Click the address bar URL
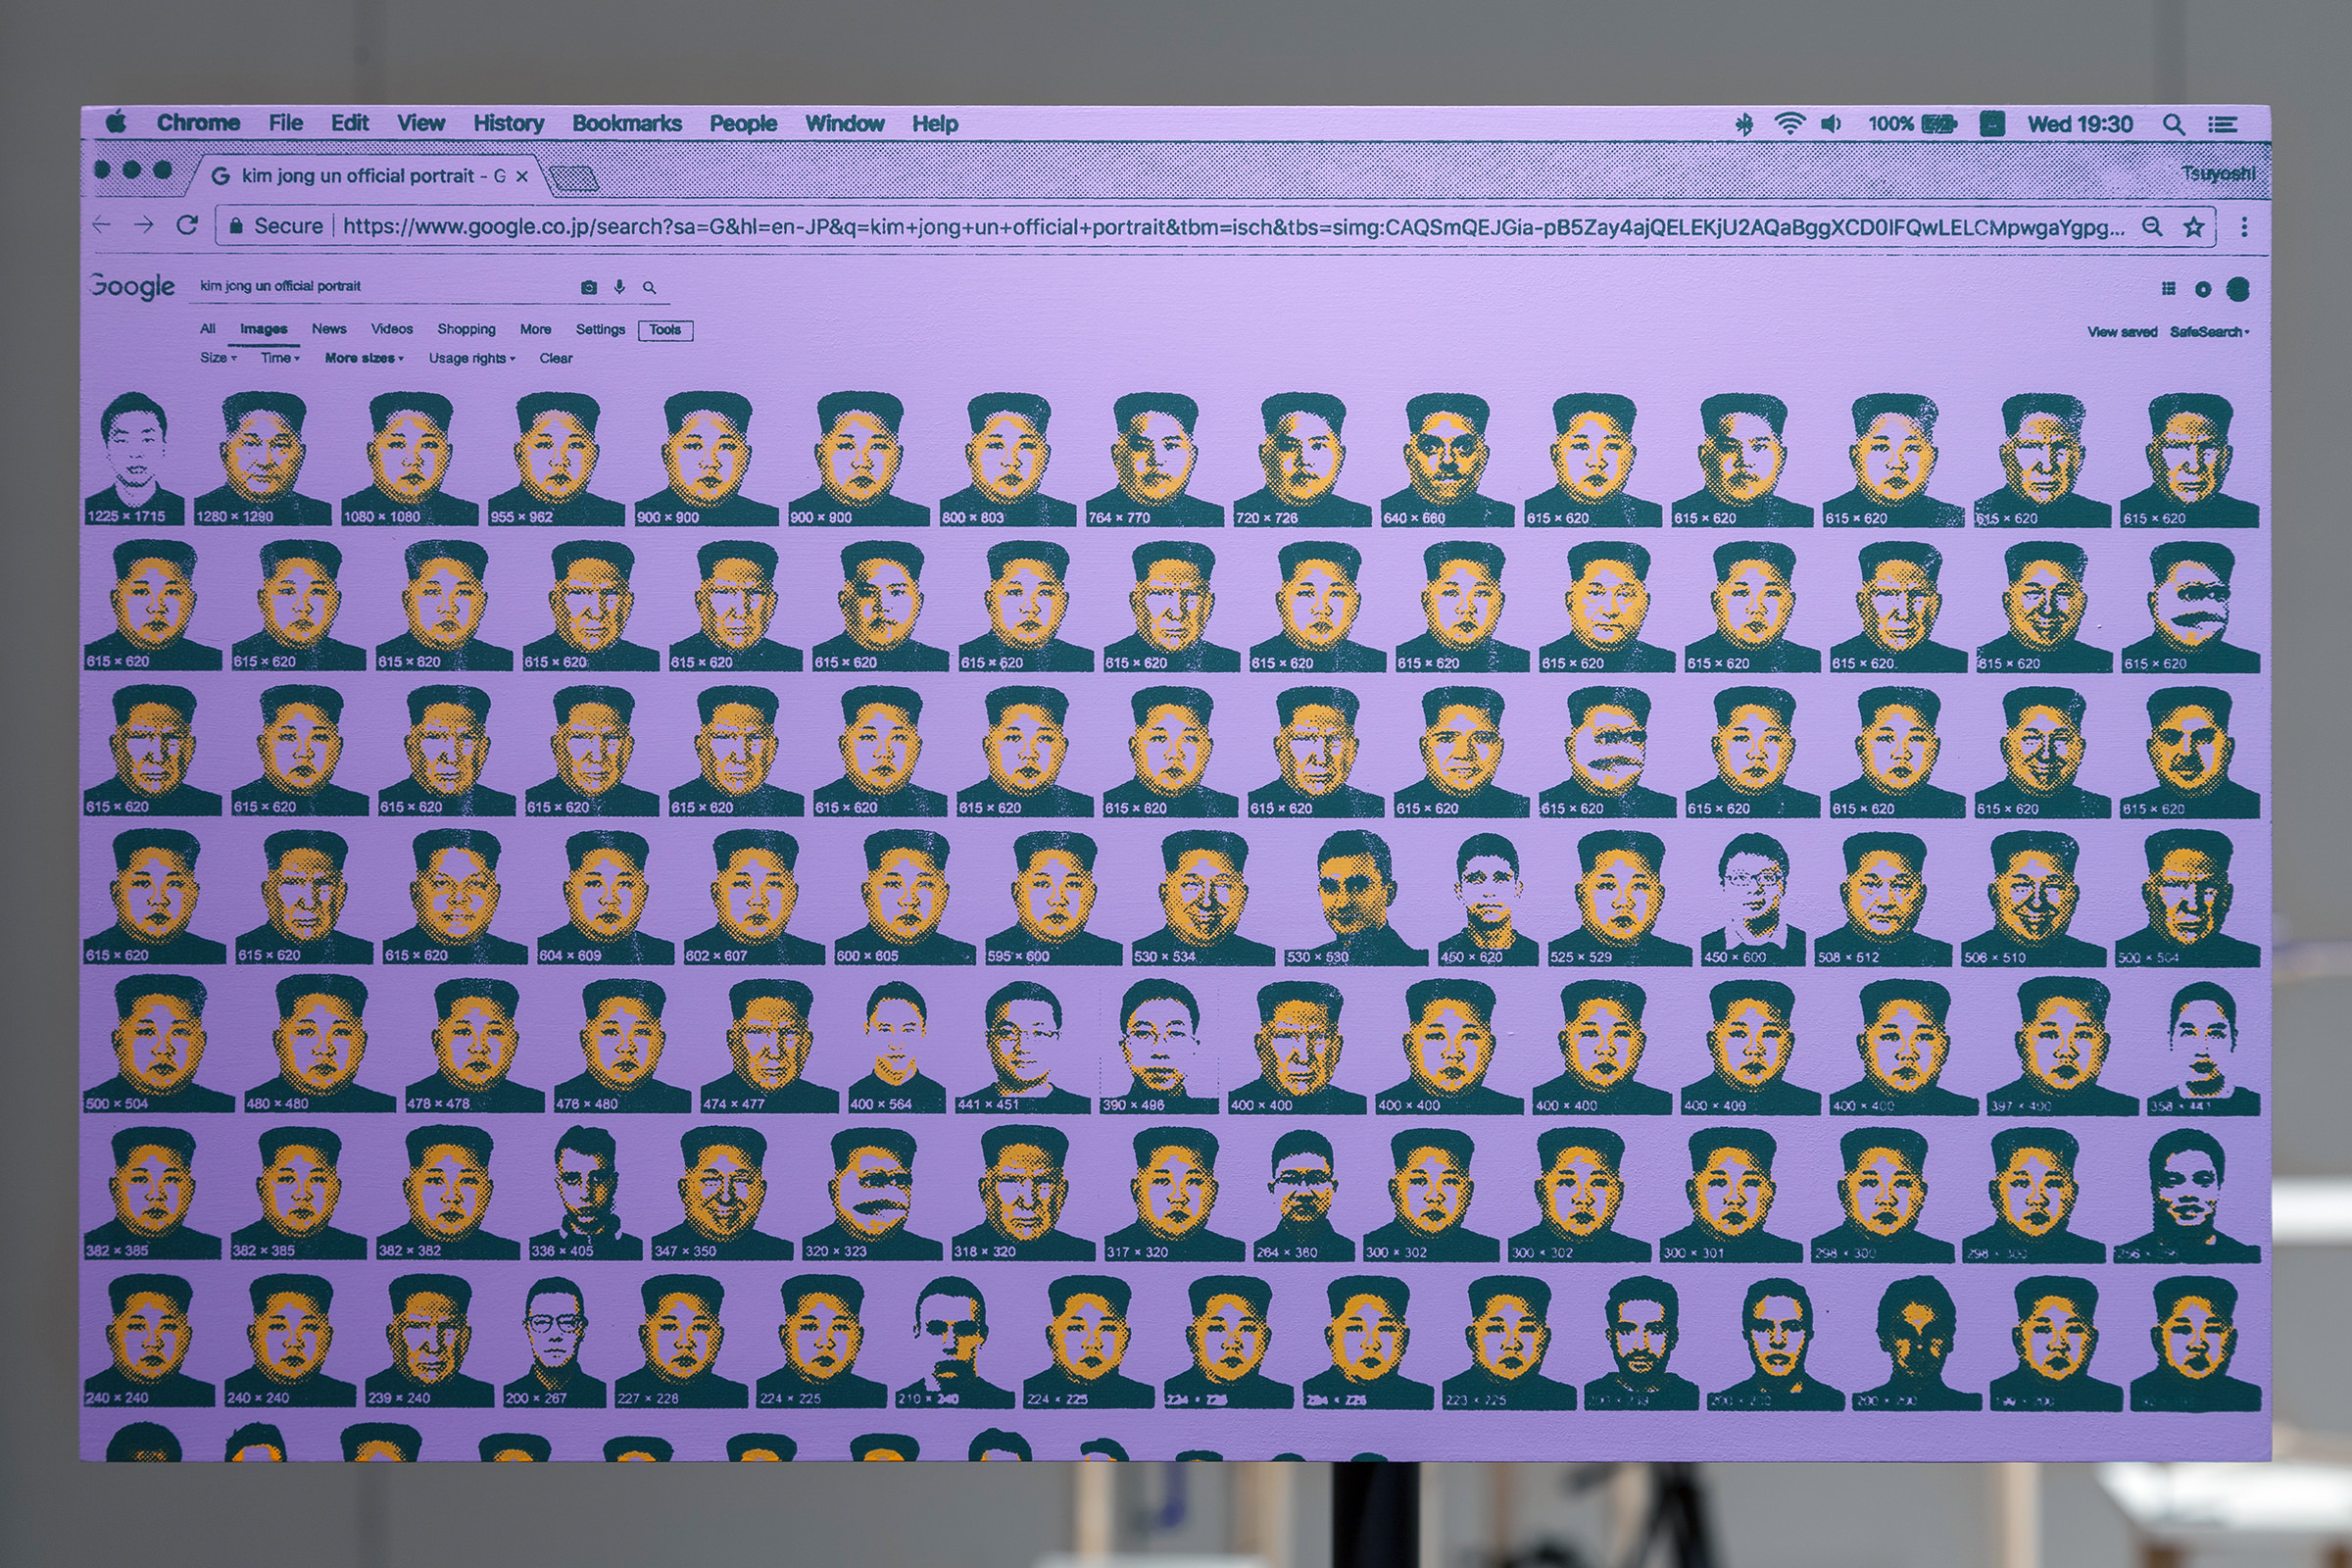This screenshot has height=1568, width=2352. 1234,227
